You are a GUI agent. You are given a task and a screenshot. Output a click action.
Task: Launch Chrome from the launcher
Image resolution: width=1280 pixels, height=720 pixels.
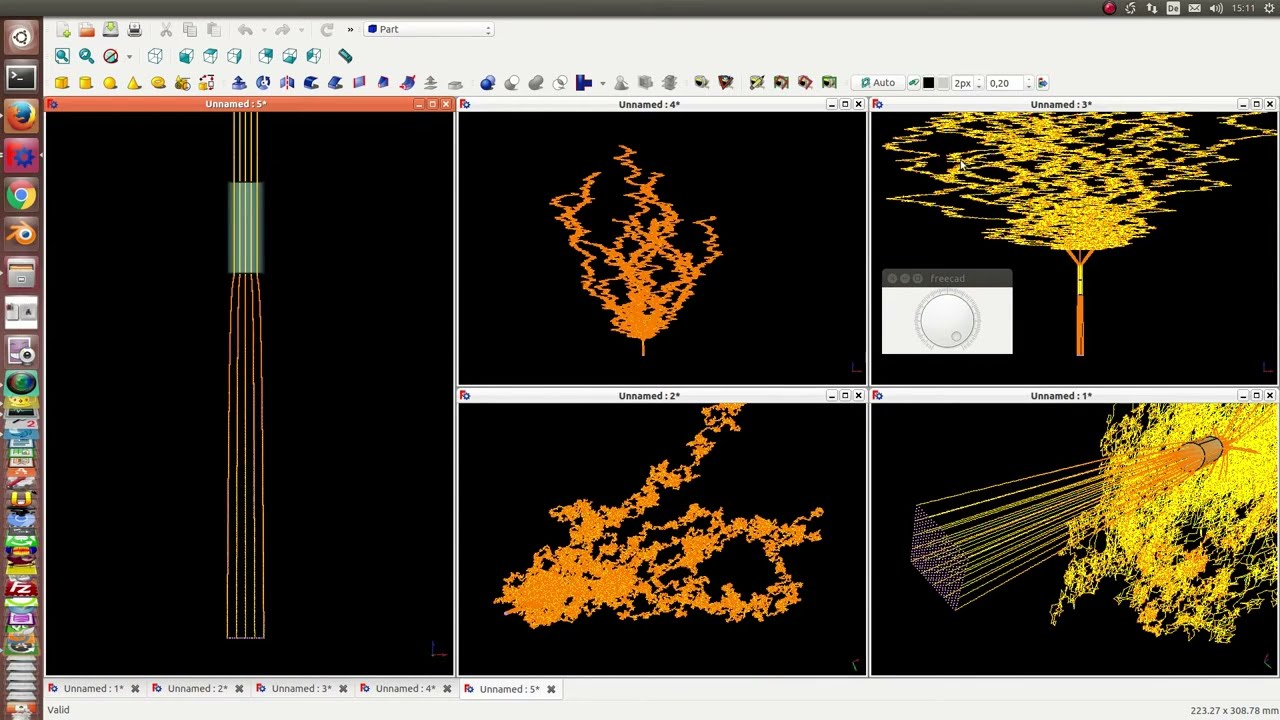click(x=21, y=195)
